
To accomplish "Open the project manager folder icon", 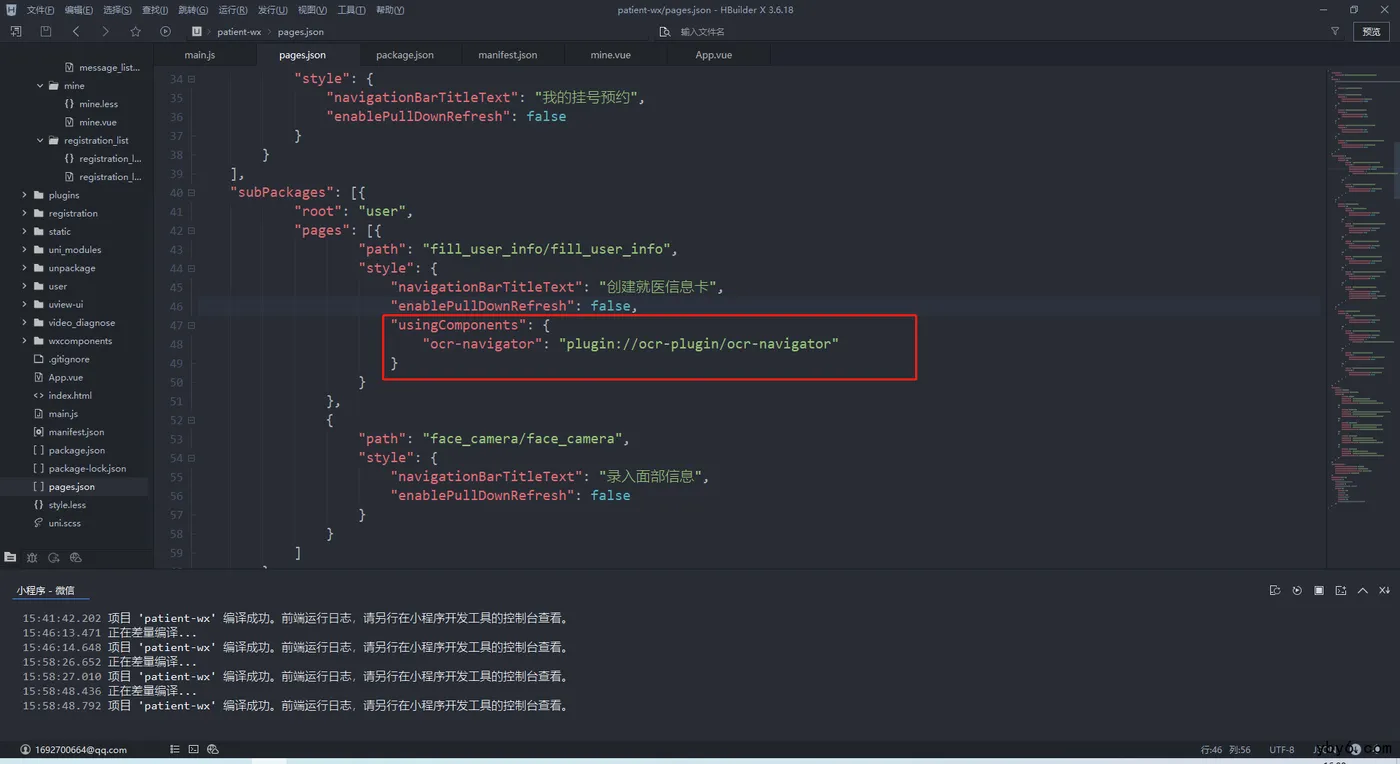I will click(10, 557).
